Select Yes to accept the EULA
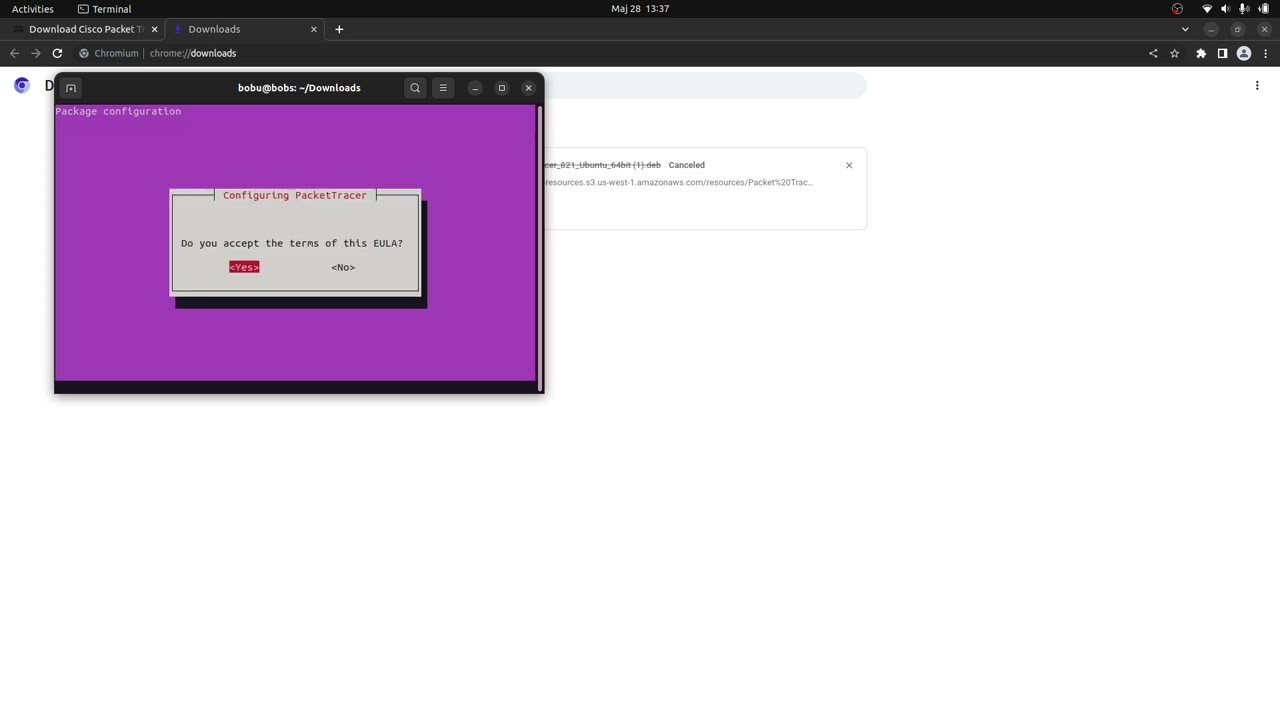The image size is (1280, 720). pos(244,267)
